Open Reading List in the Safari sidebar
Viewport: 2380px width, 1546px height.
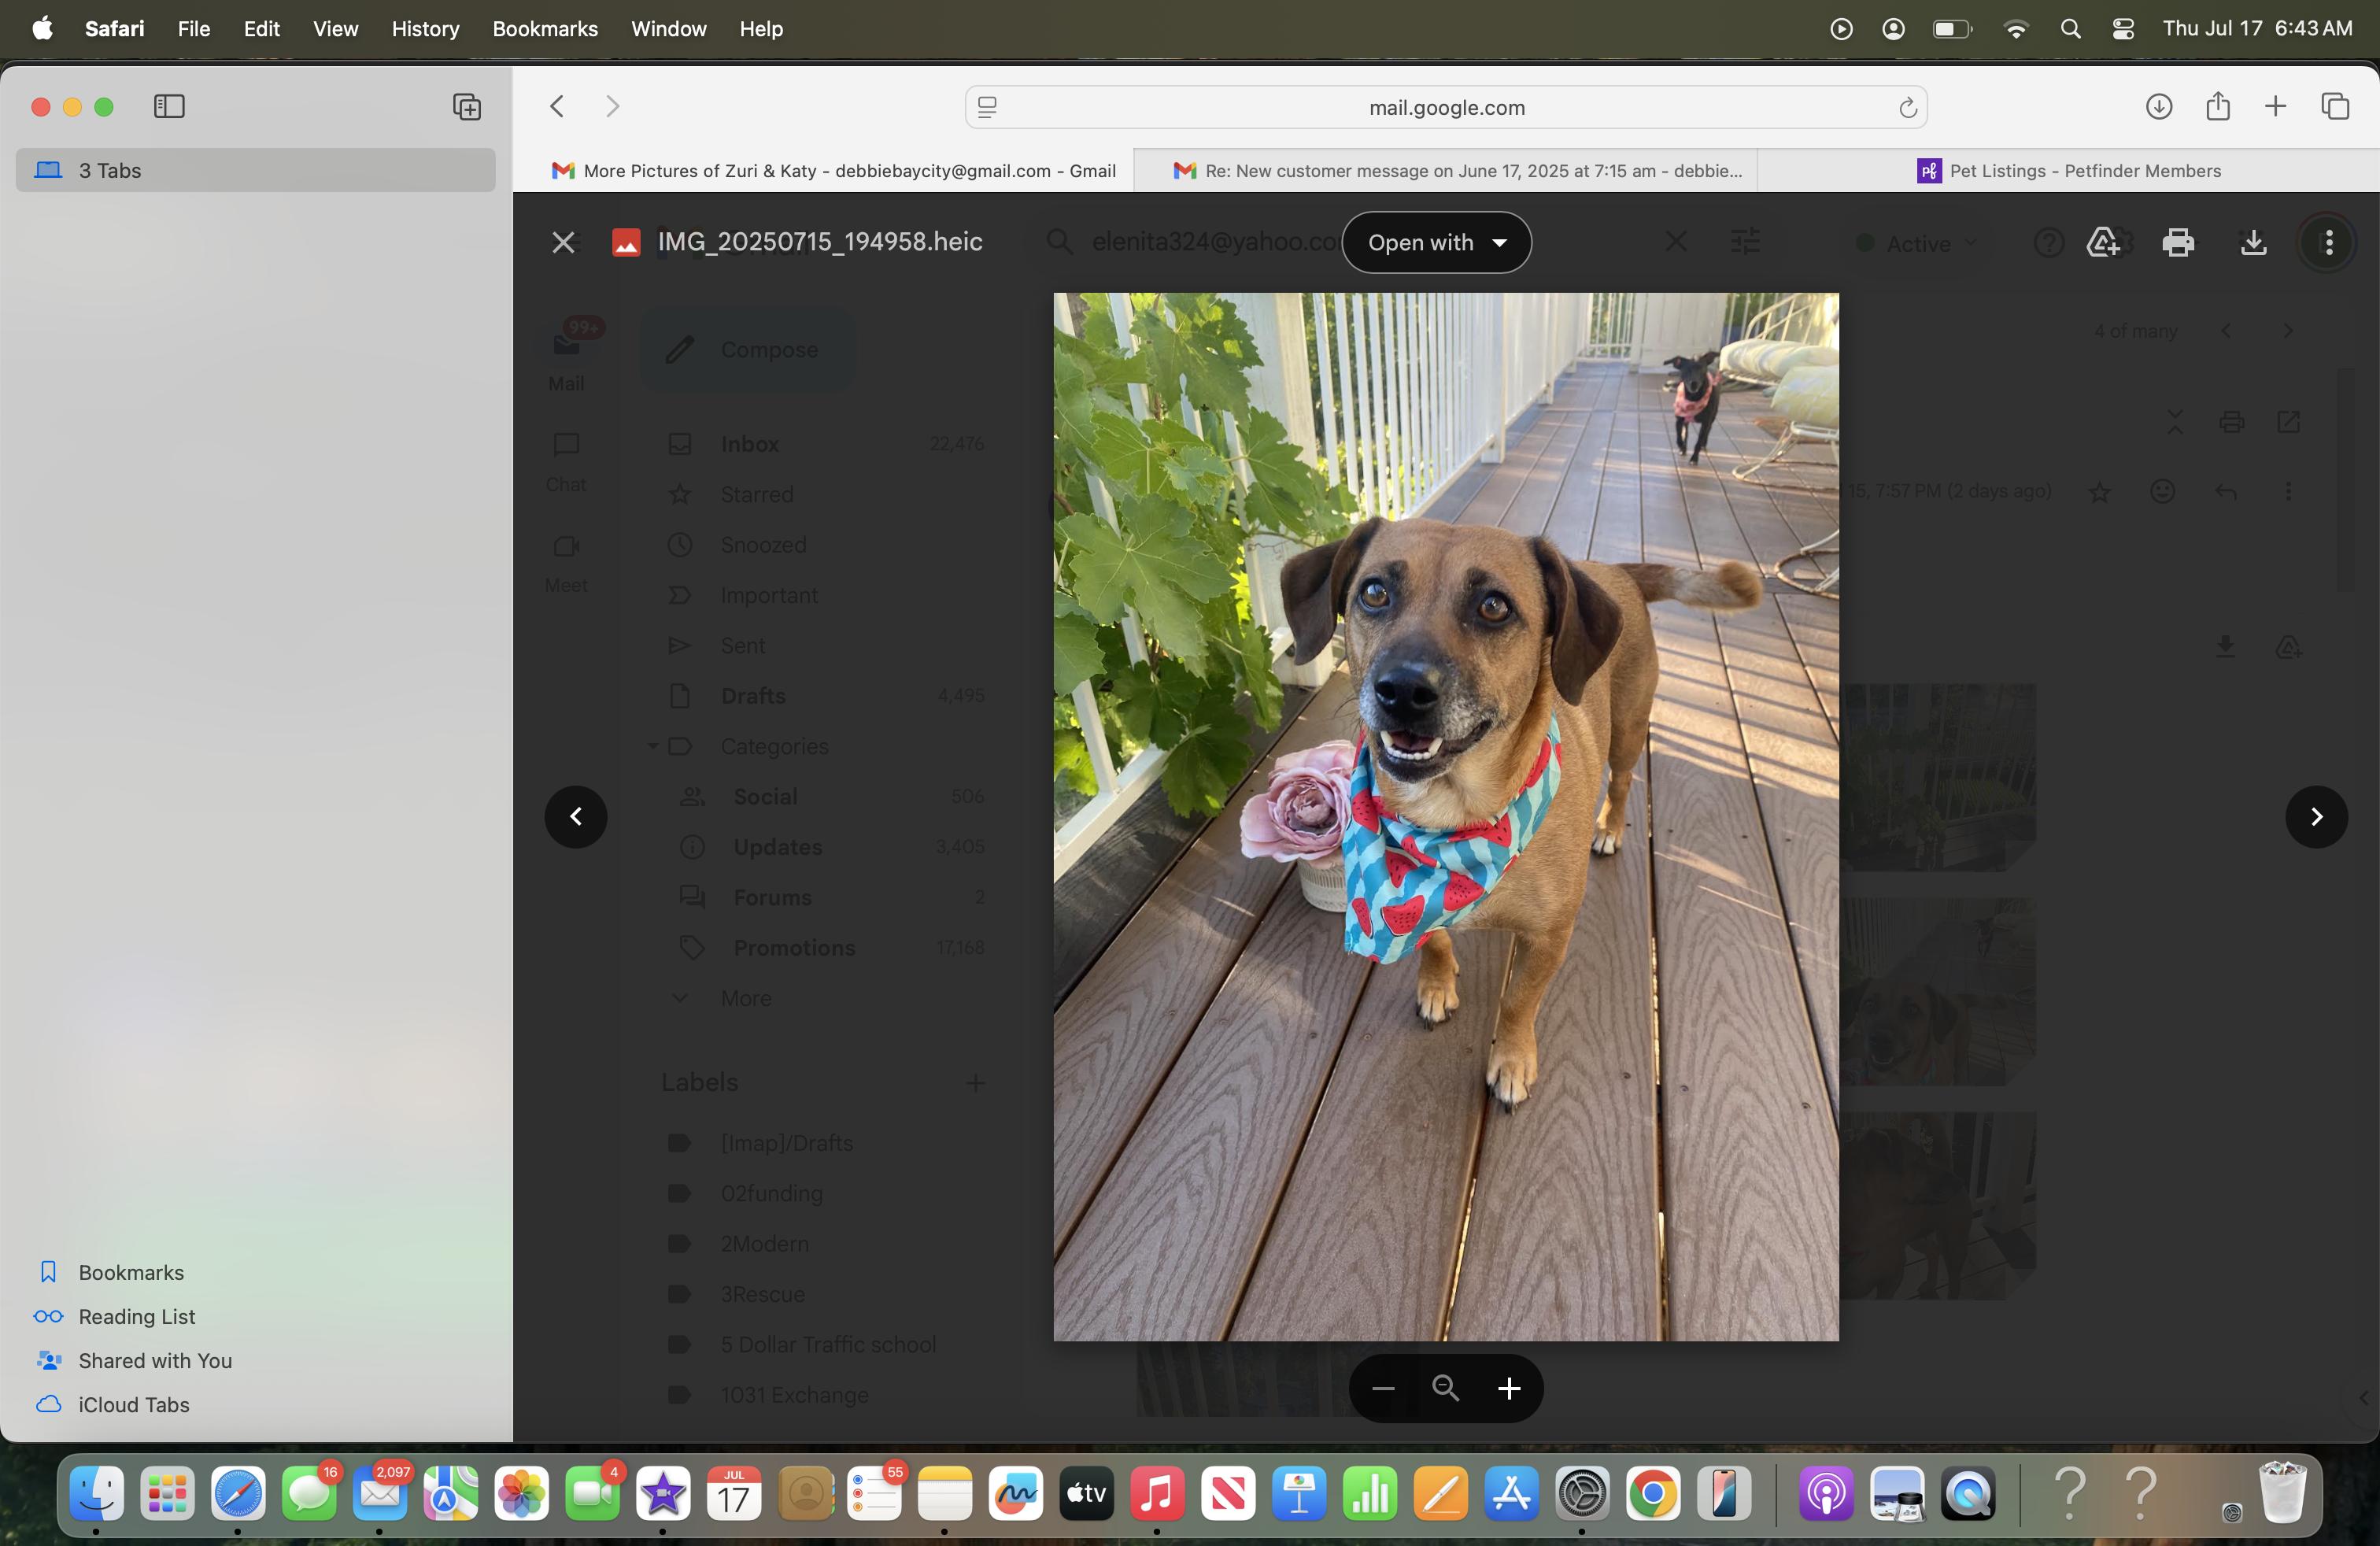point(136,1316)
